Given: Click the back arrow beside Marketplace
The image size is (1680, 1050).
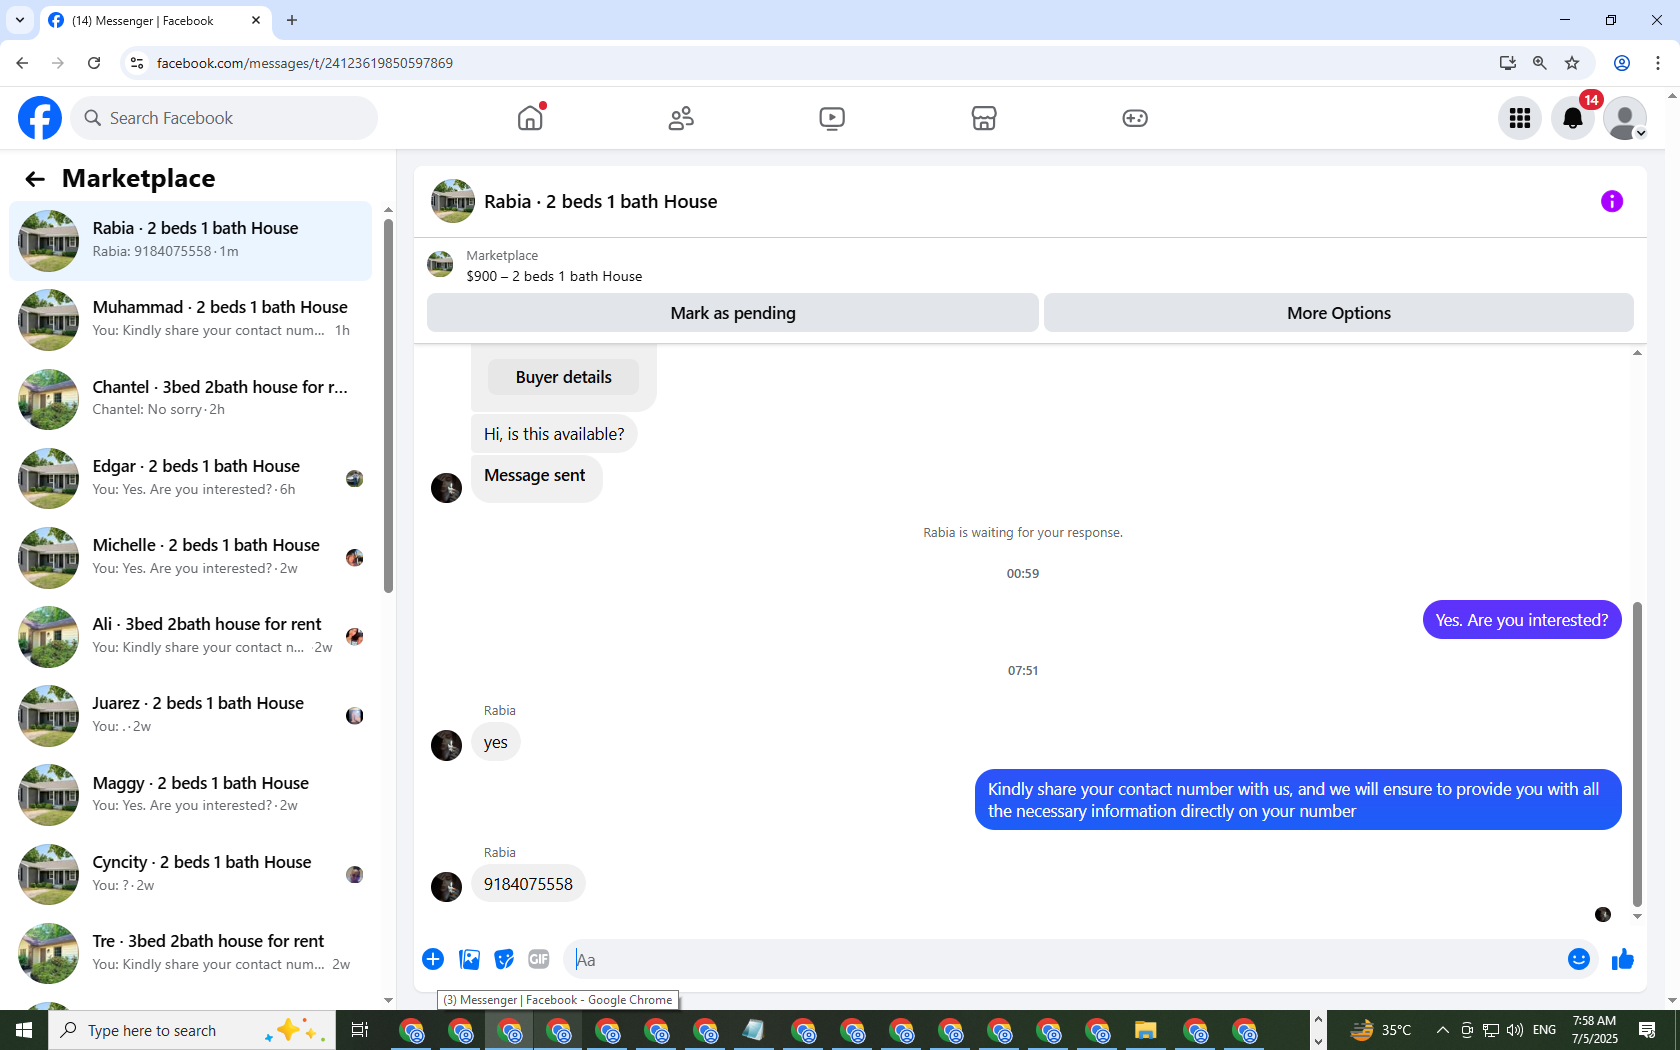Looking at the screenshot, I should (x=35, y=179).
